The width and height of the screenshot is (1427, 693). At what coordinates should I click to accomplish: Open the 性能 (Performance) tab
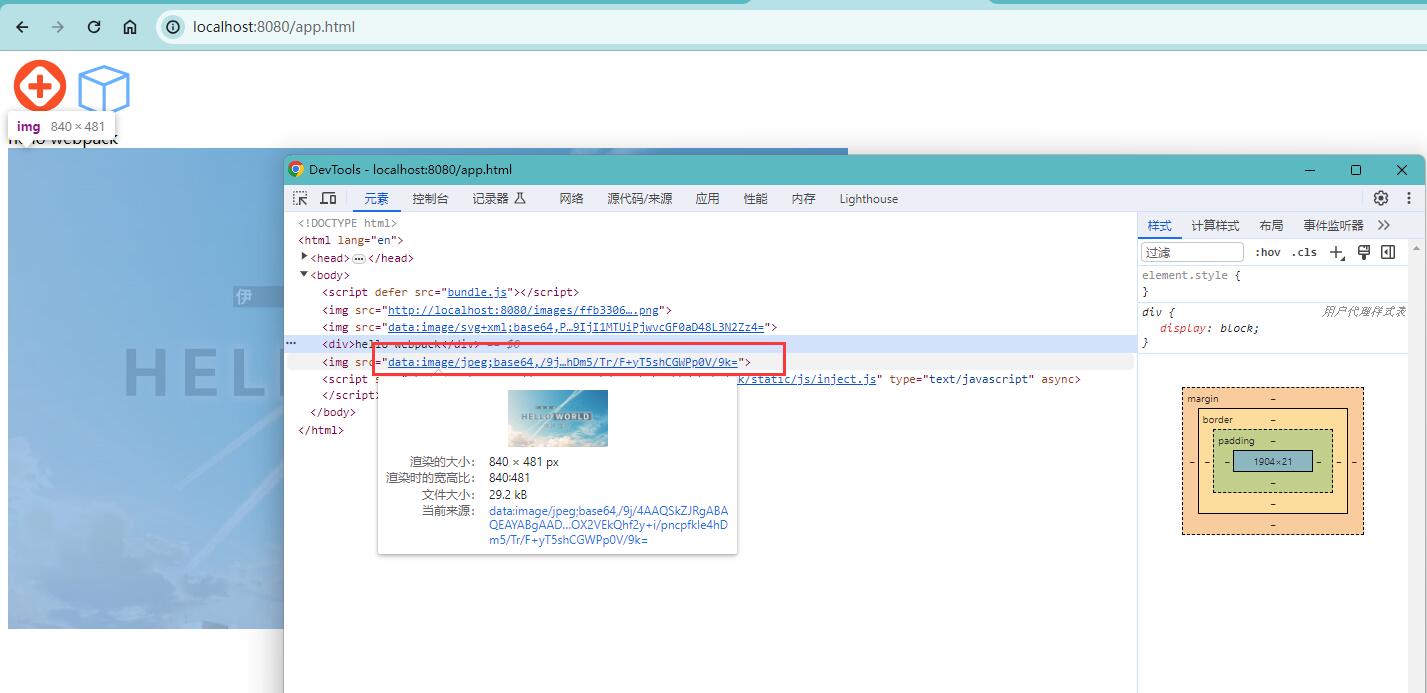point(756,199)
